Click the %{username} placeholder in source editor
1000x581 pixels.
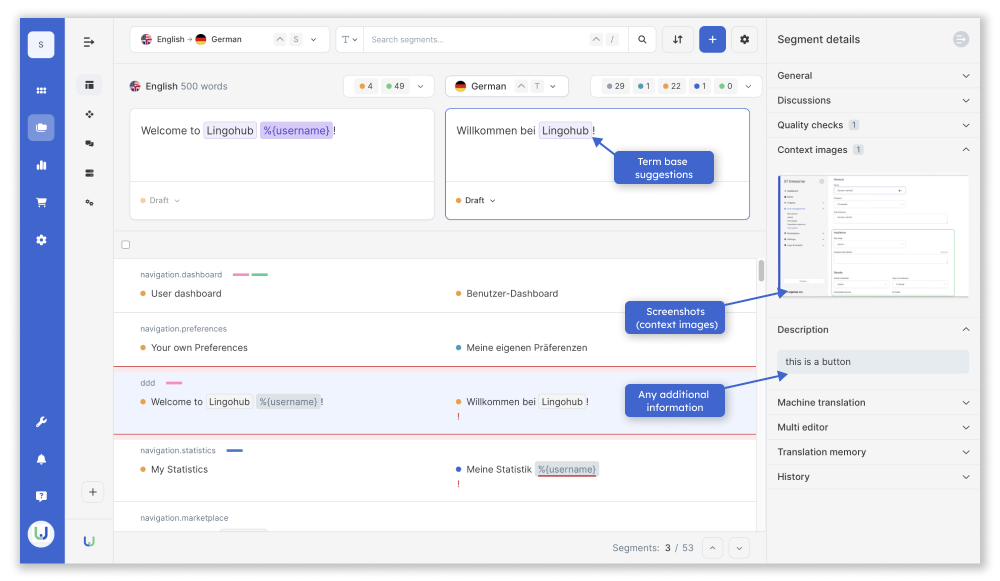pyautogui.click(x=296, y=131)
